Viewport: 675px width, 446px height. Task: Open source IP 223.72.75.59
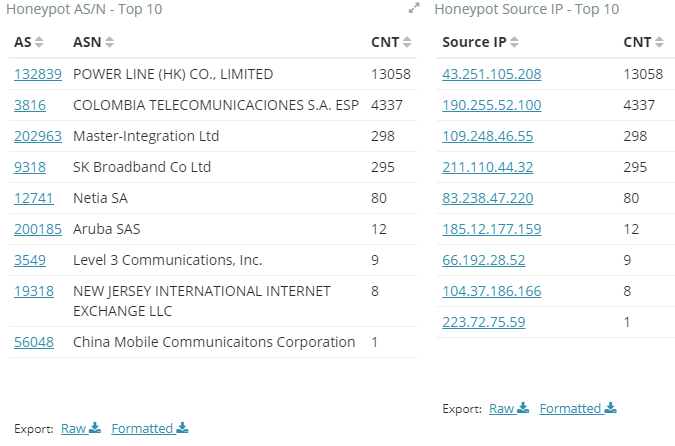(484, 322)
